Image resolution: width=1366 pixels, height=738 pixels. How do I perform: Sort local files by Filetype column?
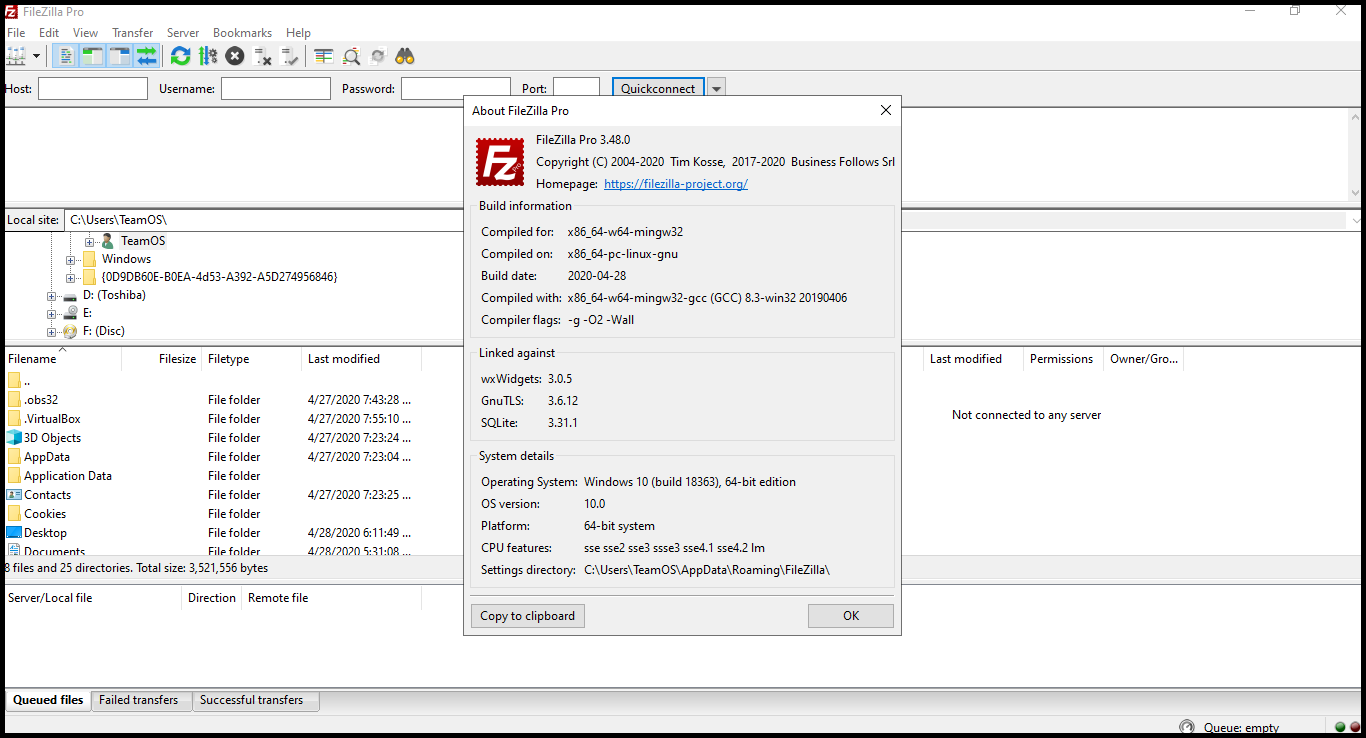(252, 359)
